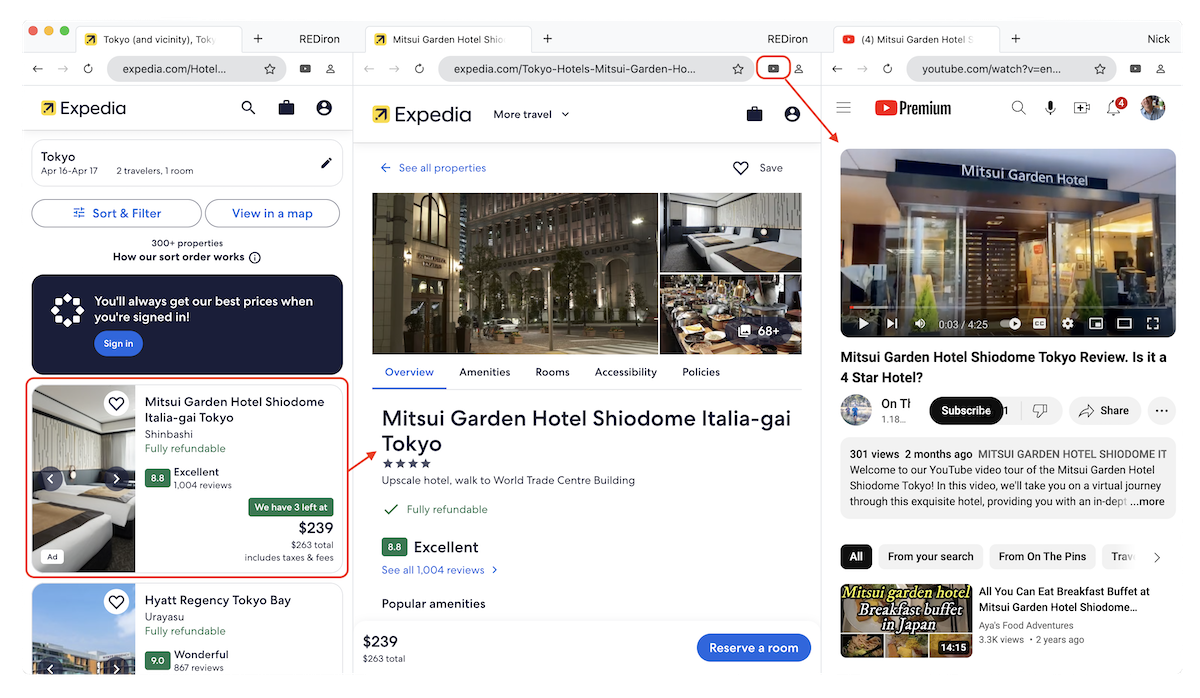Open the YouTube hamburger menu
Screen dimensions: 1200x698
(843, 107)
